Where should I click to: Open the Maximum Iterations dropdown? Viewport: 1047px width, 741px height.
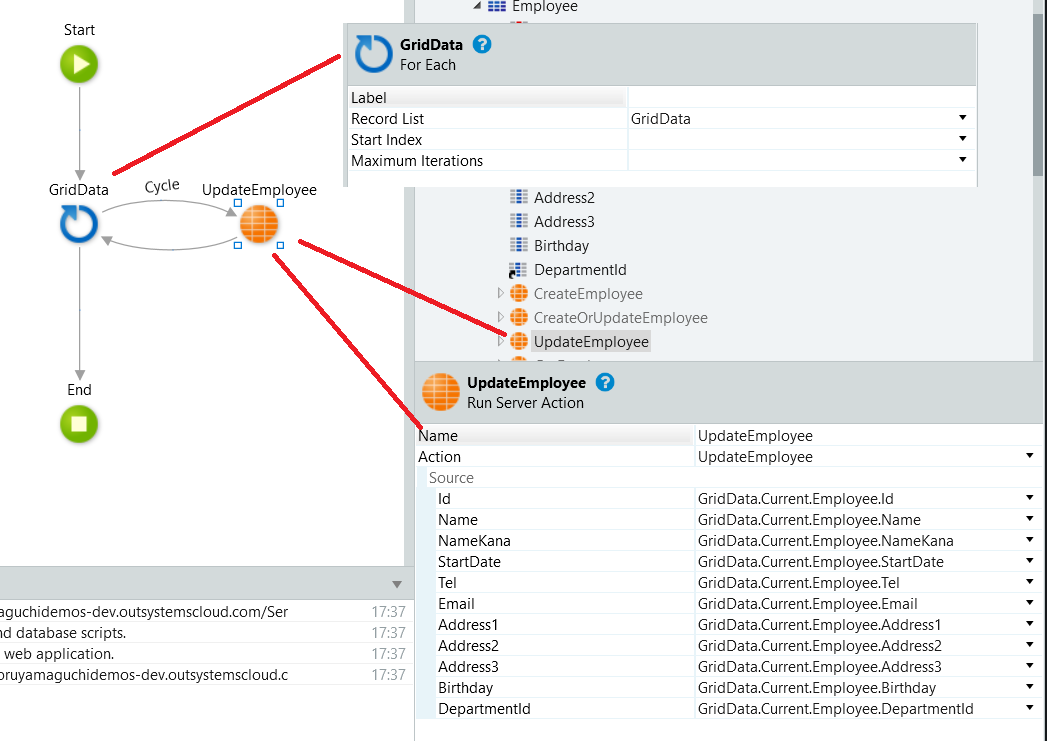(961, 160)
